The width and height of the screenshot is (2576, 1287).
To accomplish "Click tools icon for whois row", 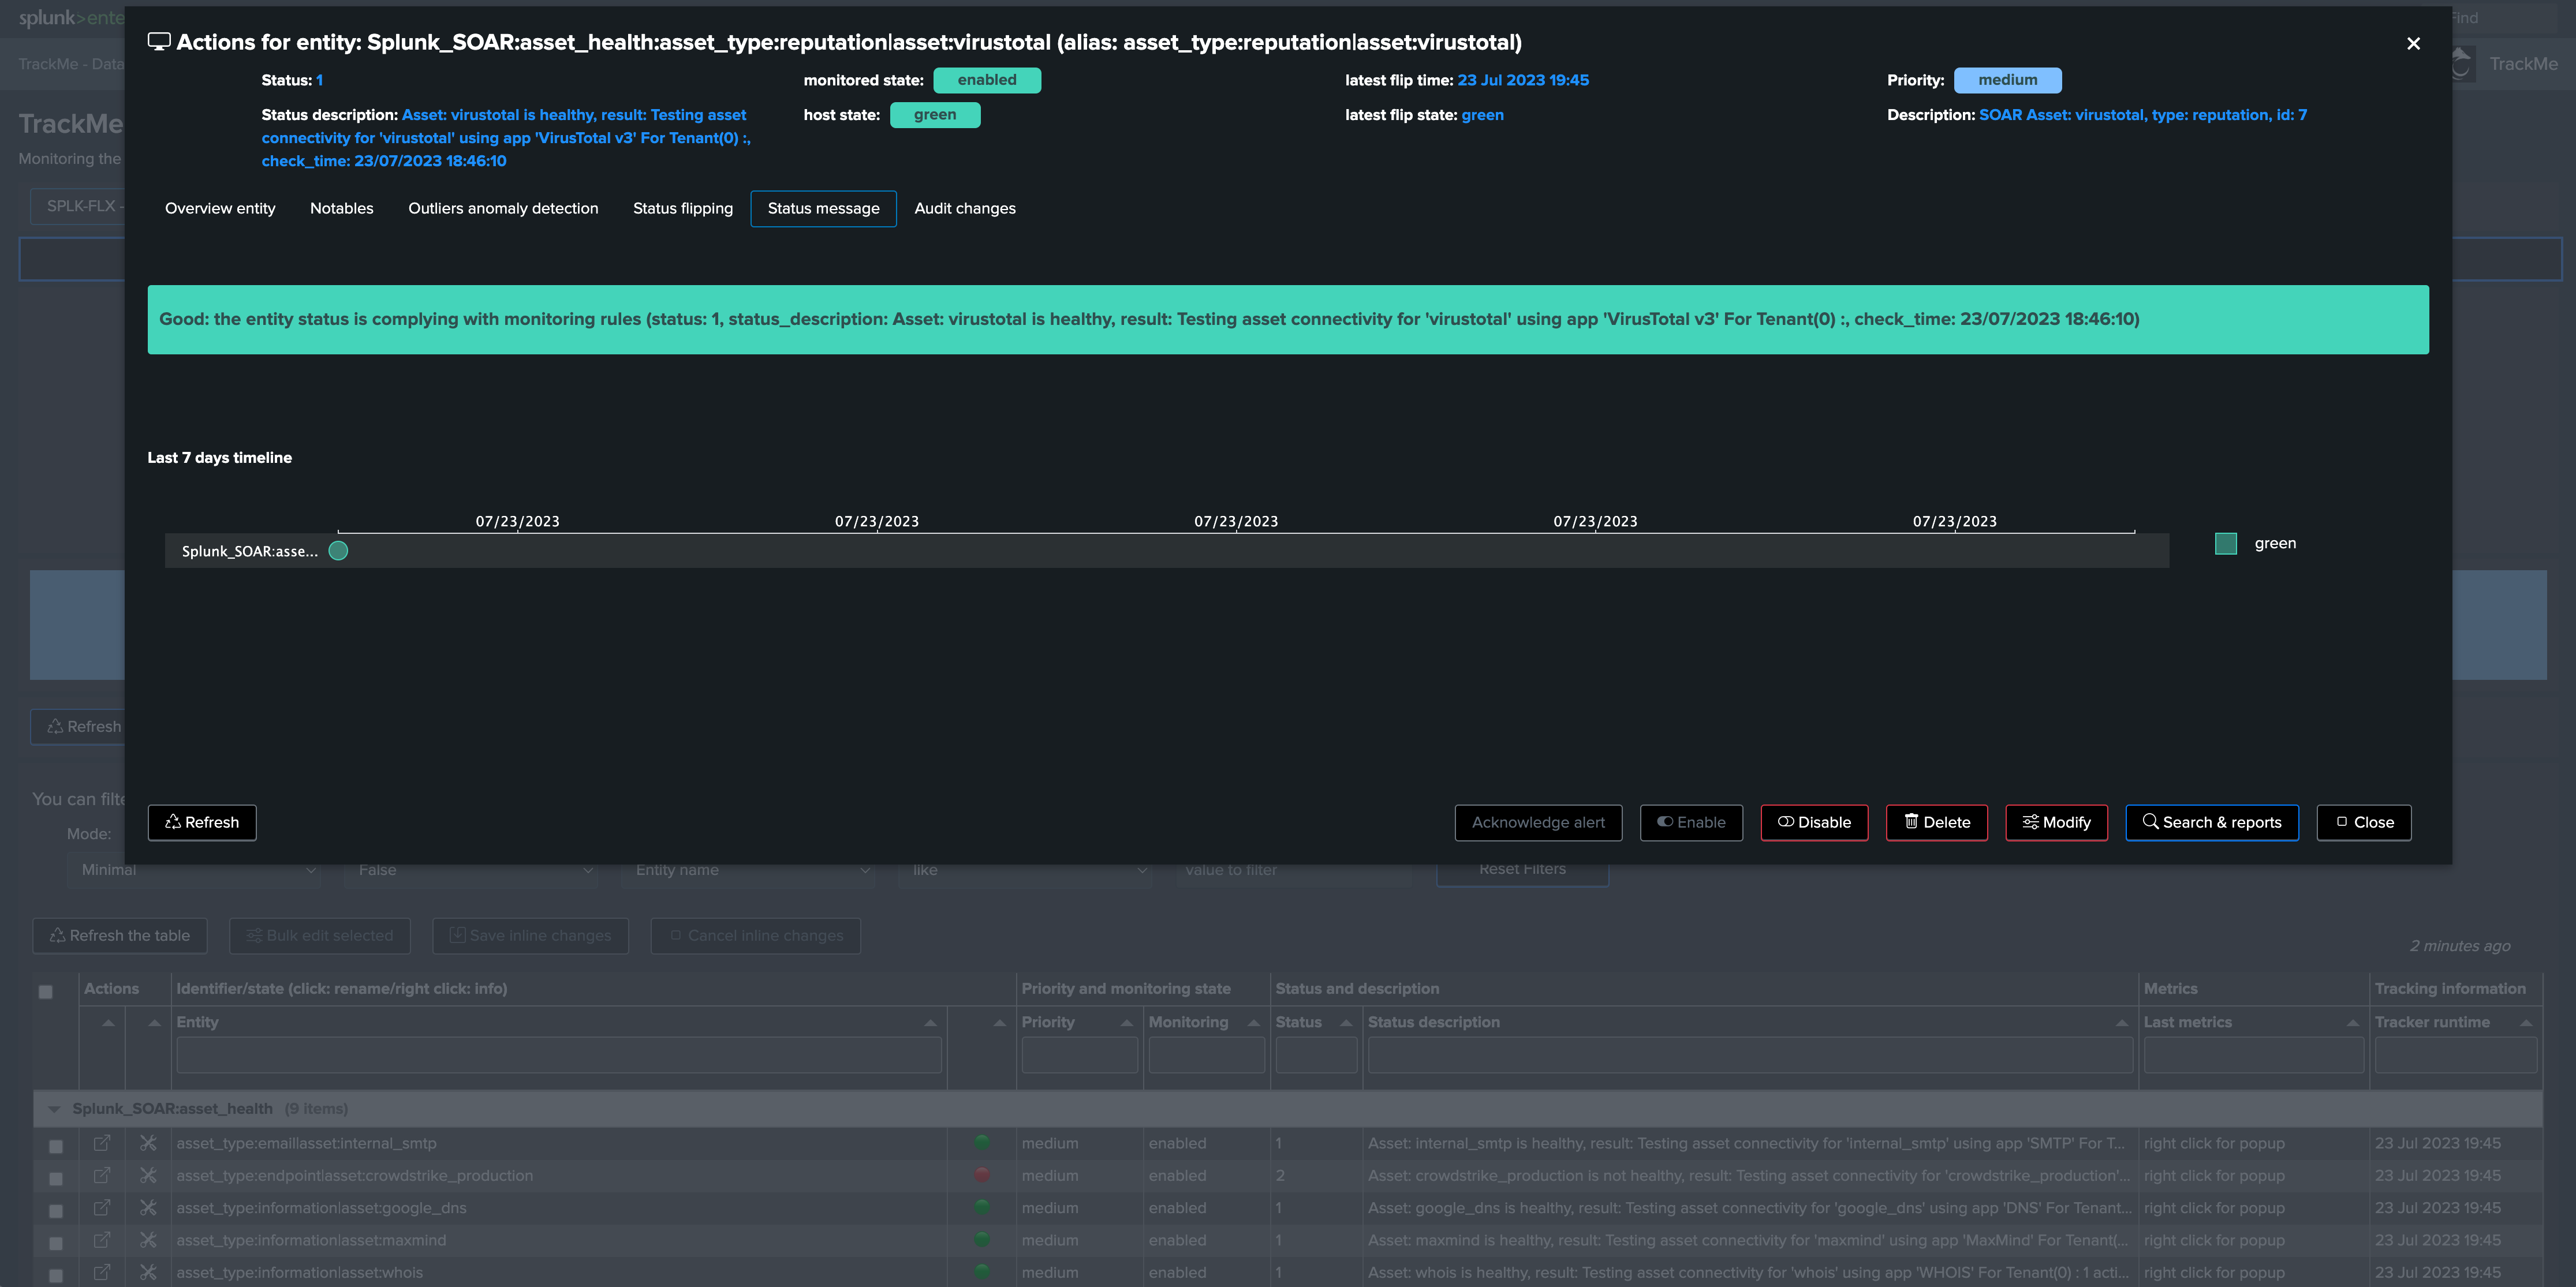I will pos(148,1272).
